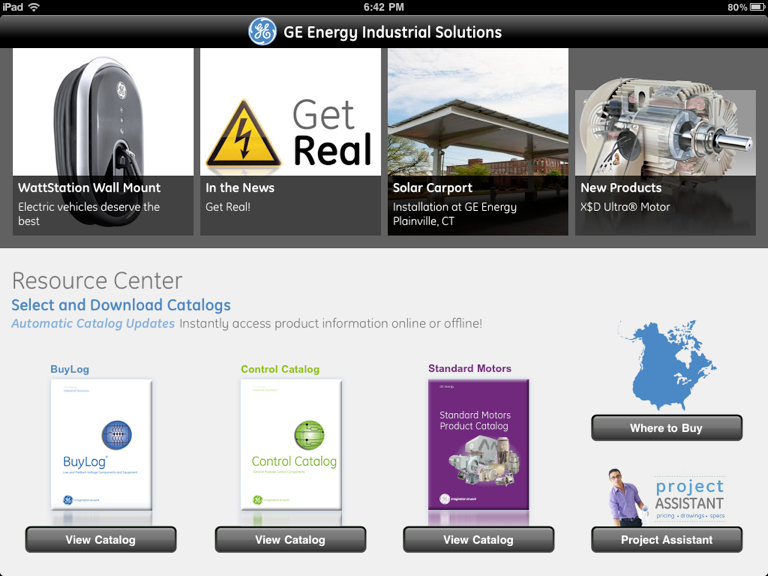Open the Get Real news tile

click(x=290, y=142)
